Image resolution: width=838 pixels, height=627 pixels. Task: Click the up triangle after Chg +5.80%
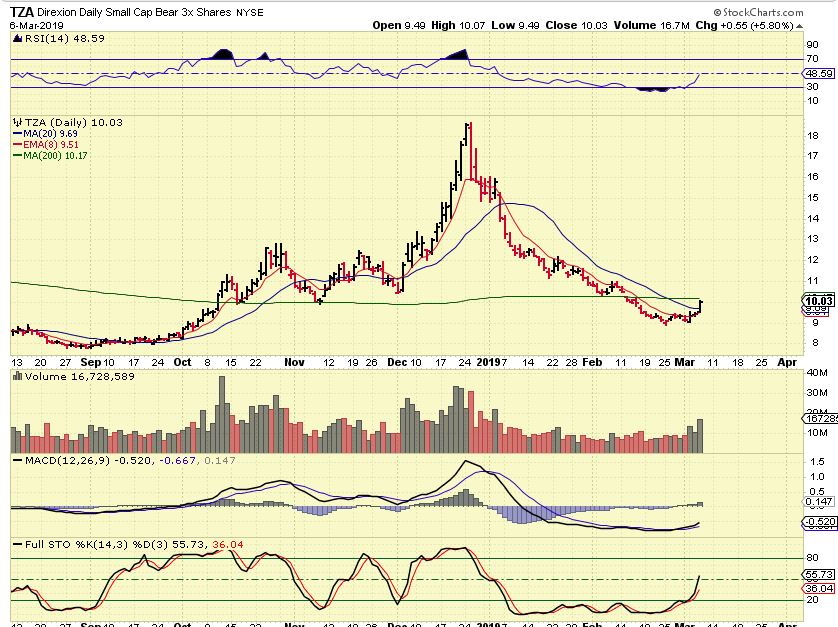tap(800, 26)
